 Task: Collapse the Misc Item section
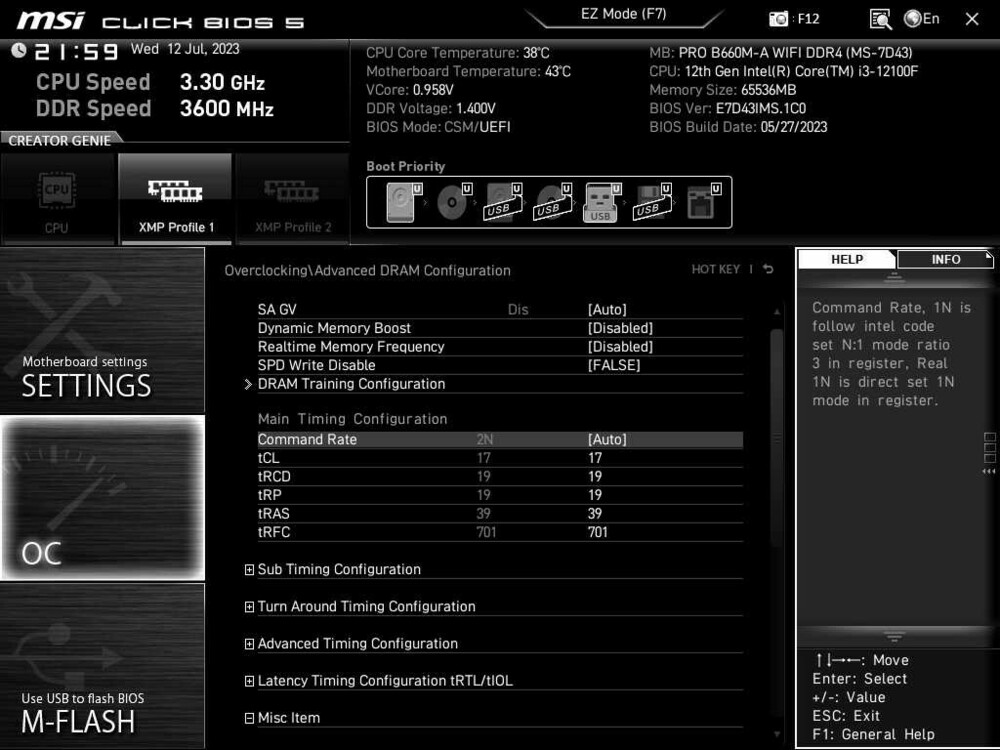point(248,717)
